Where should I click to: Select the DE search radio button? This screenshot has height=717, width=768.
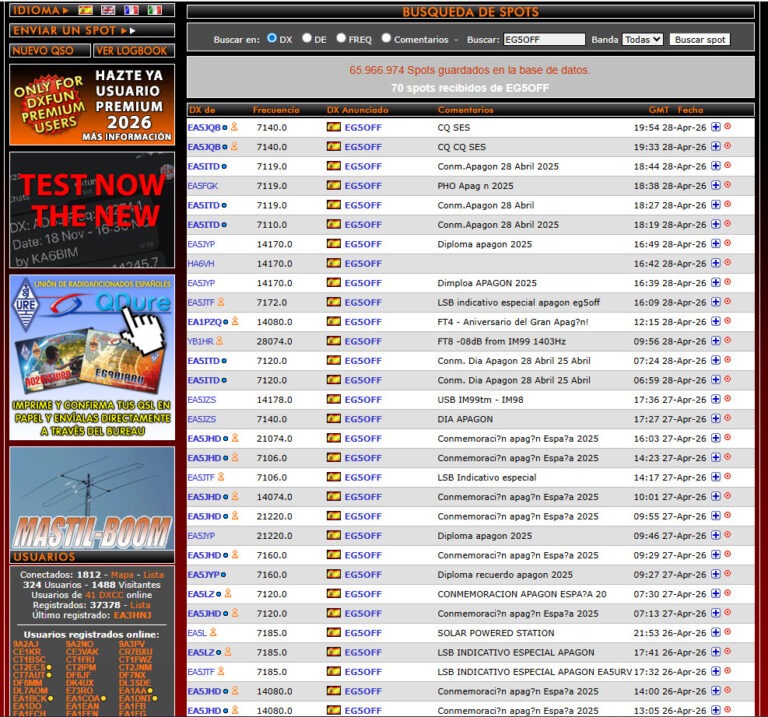point(307,39)
